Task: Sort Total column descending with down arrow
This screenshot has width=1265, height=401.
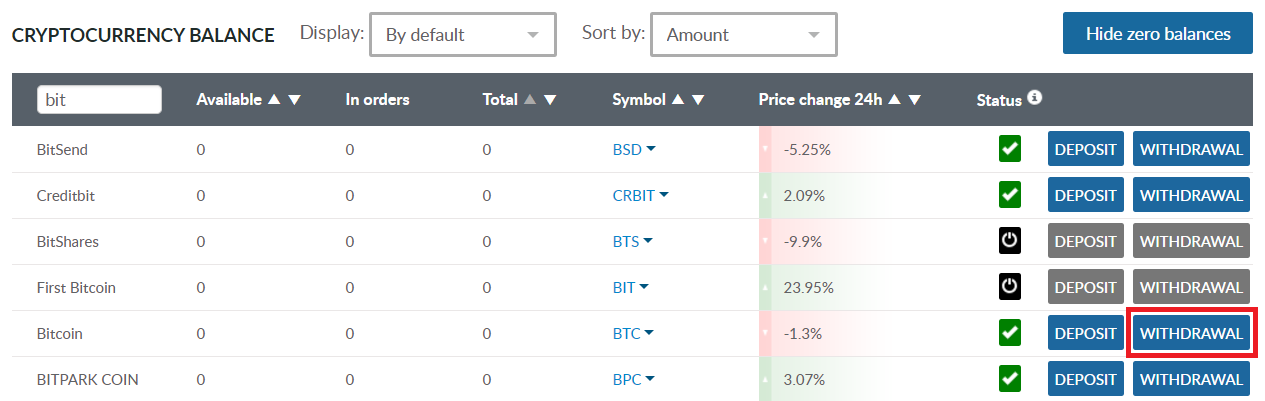Action: point(550,100)
